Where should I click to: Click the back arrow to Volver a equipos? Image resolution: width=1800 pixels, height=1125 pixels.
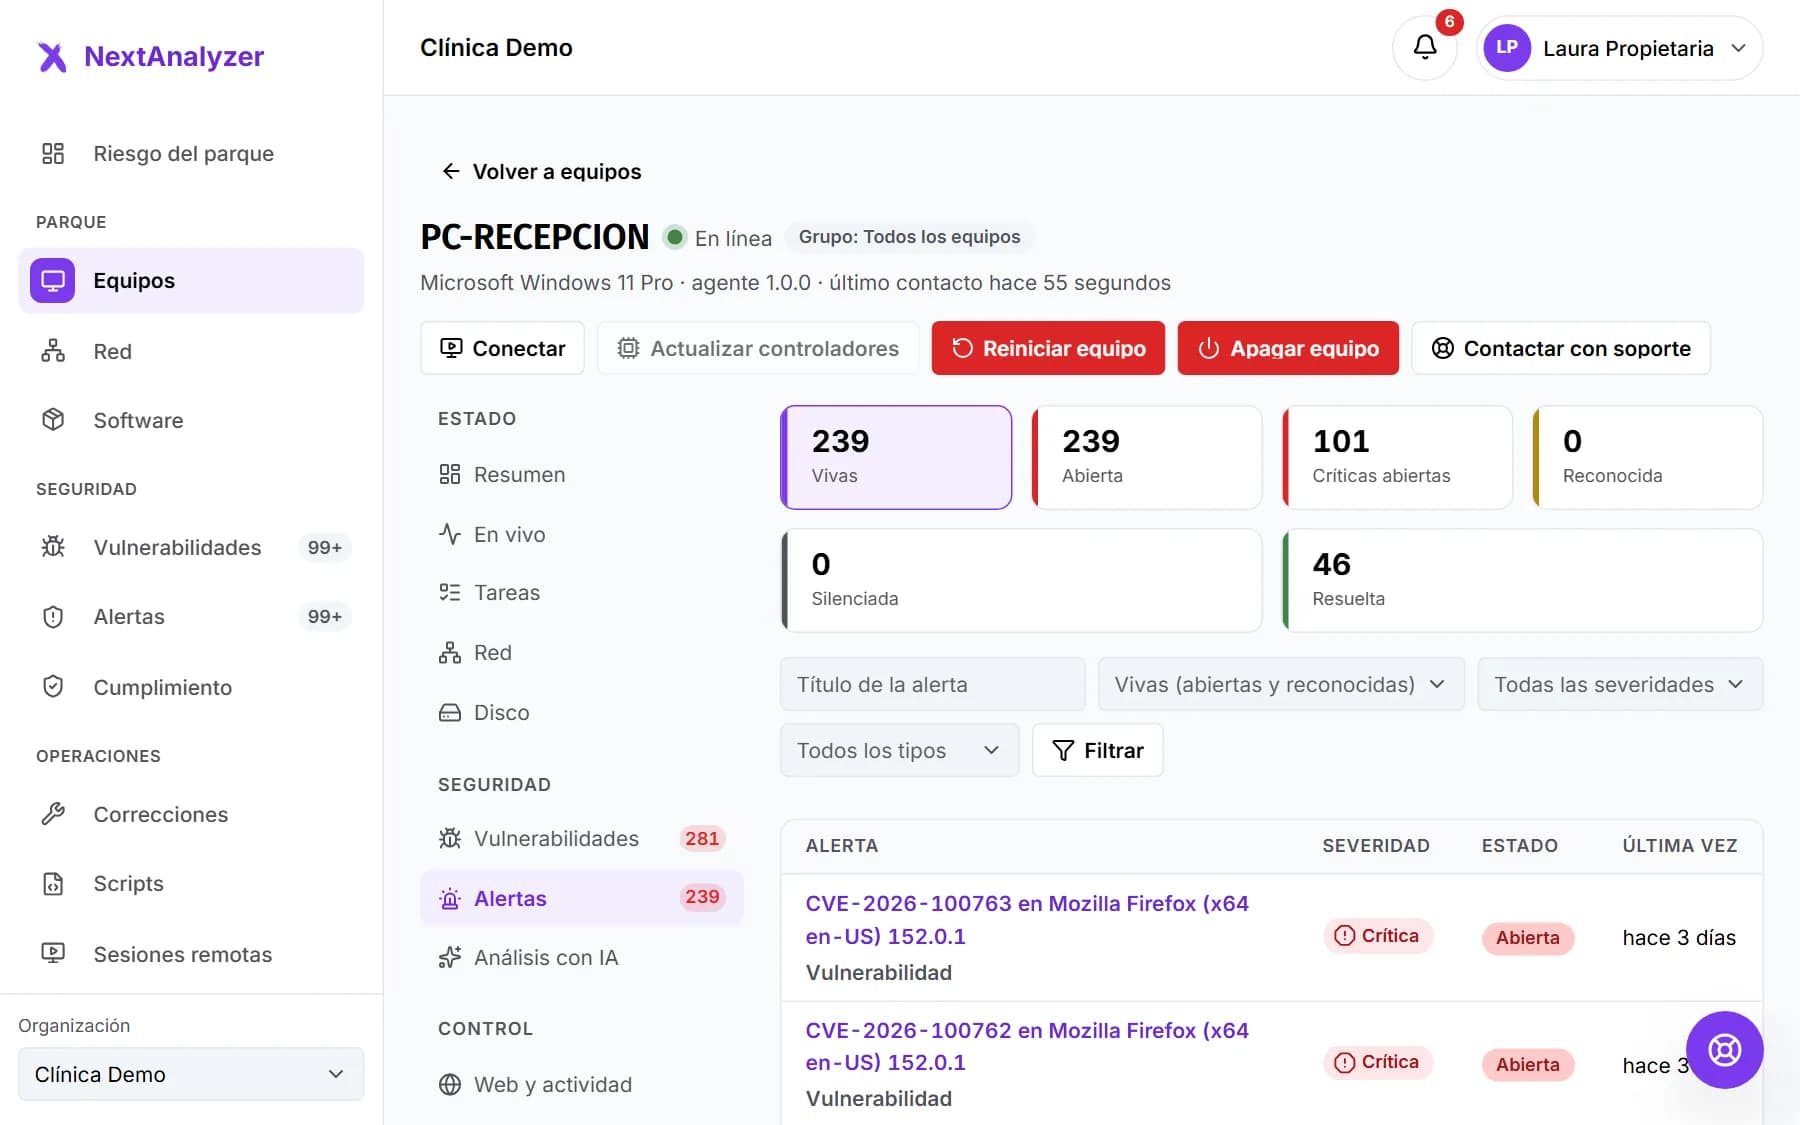coord(451,171)
